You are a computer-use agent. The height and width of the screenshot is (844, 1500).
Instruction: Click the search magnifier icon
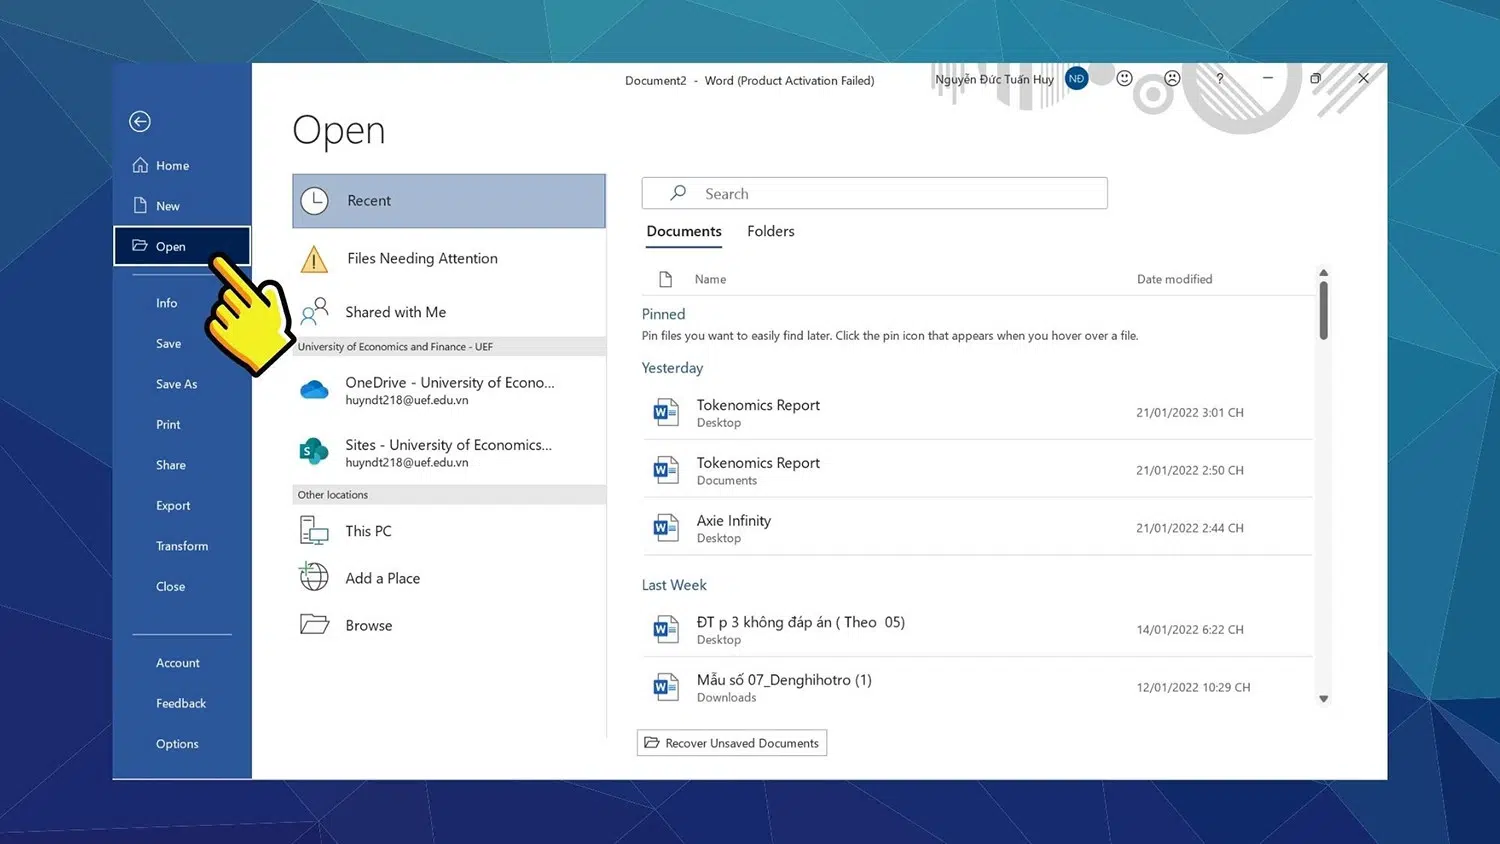tap(678, 193)
